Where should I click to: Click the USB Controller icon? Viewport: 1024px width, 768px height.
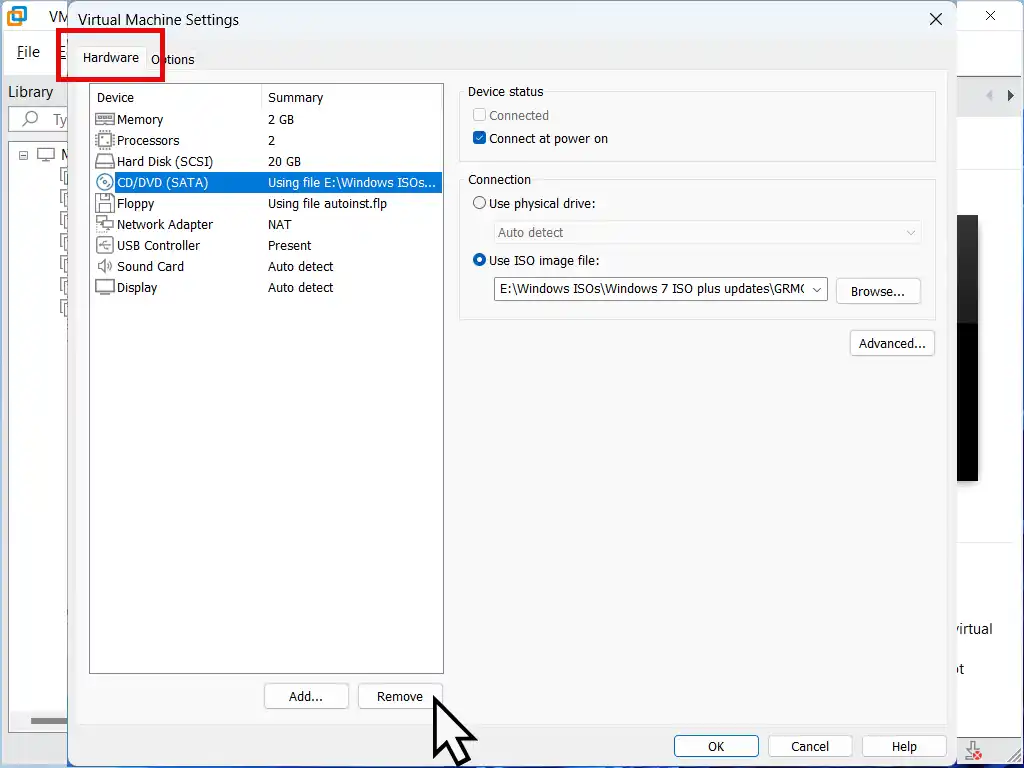[x=104, y=246]
